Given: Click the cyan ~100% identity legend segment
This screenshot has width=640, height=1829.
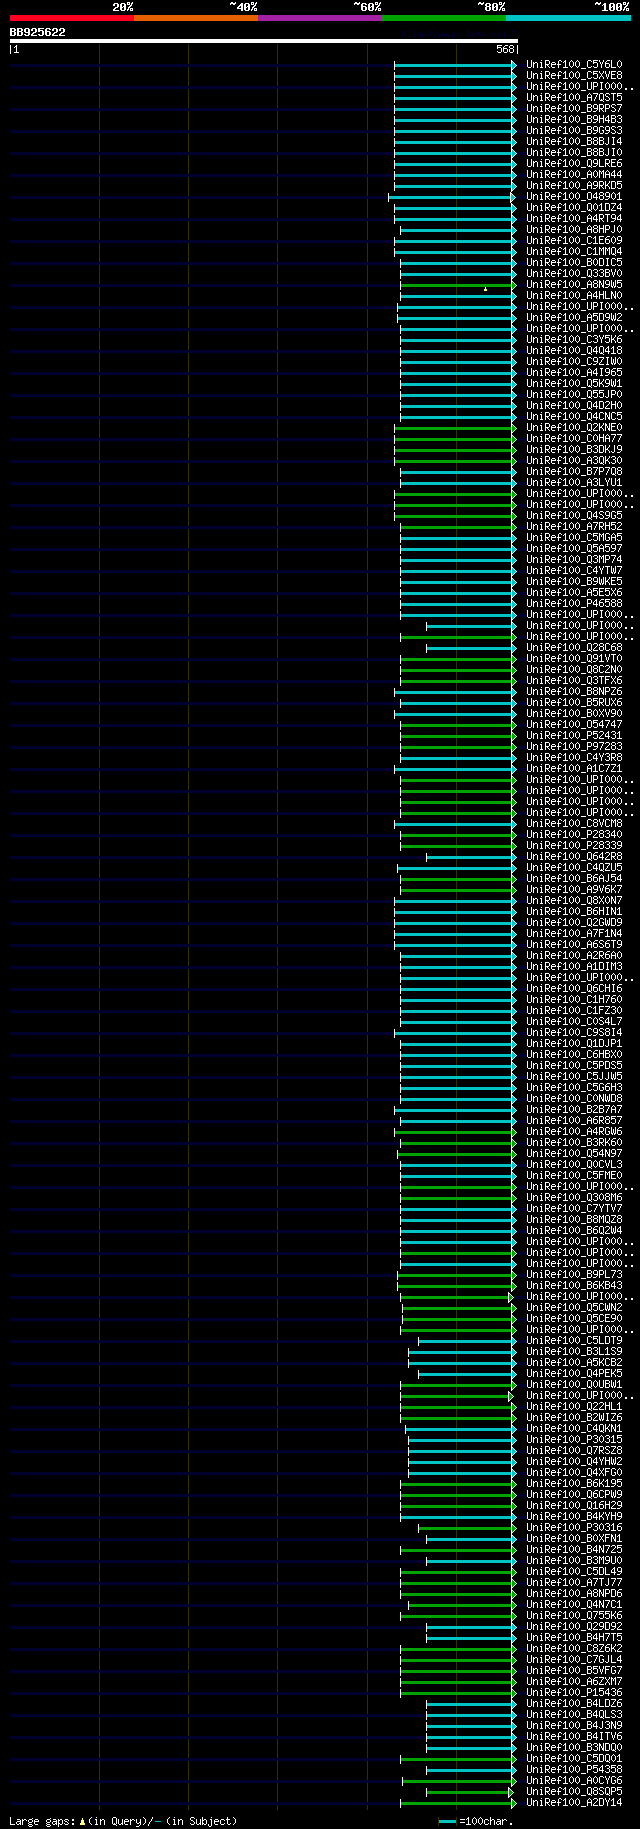Looking at the screenshot, I should [x=568, y=18].
